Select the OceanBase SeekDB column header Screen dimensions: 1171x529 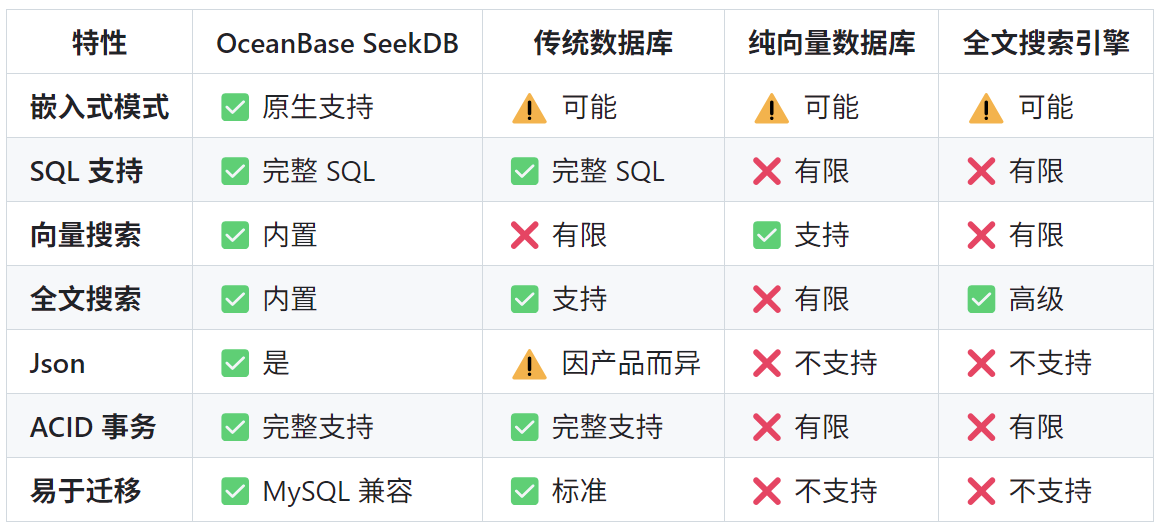pos(337,43)
